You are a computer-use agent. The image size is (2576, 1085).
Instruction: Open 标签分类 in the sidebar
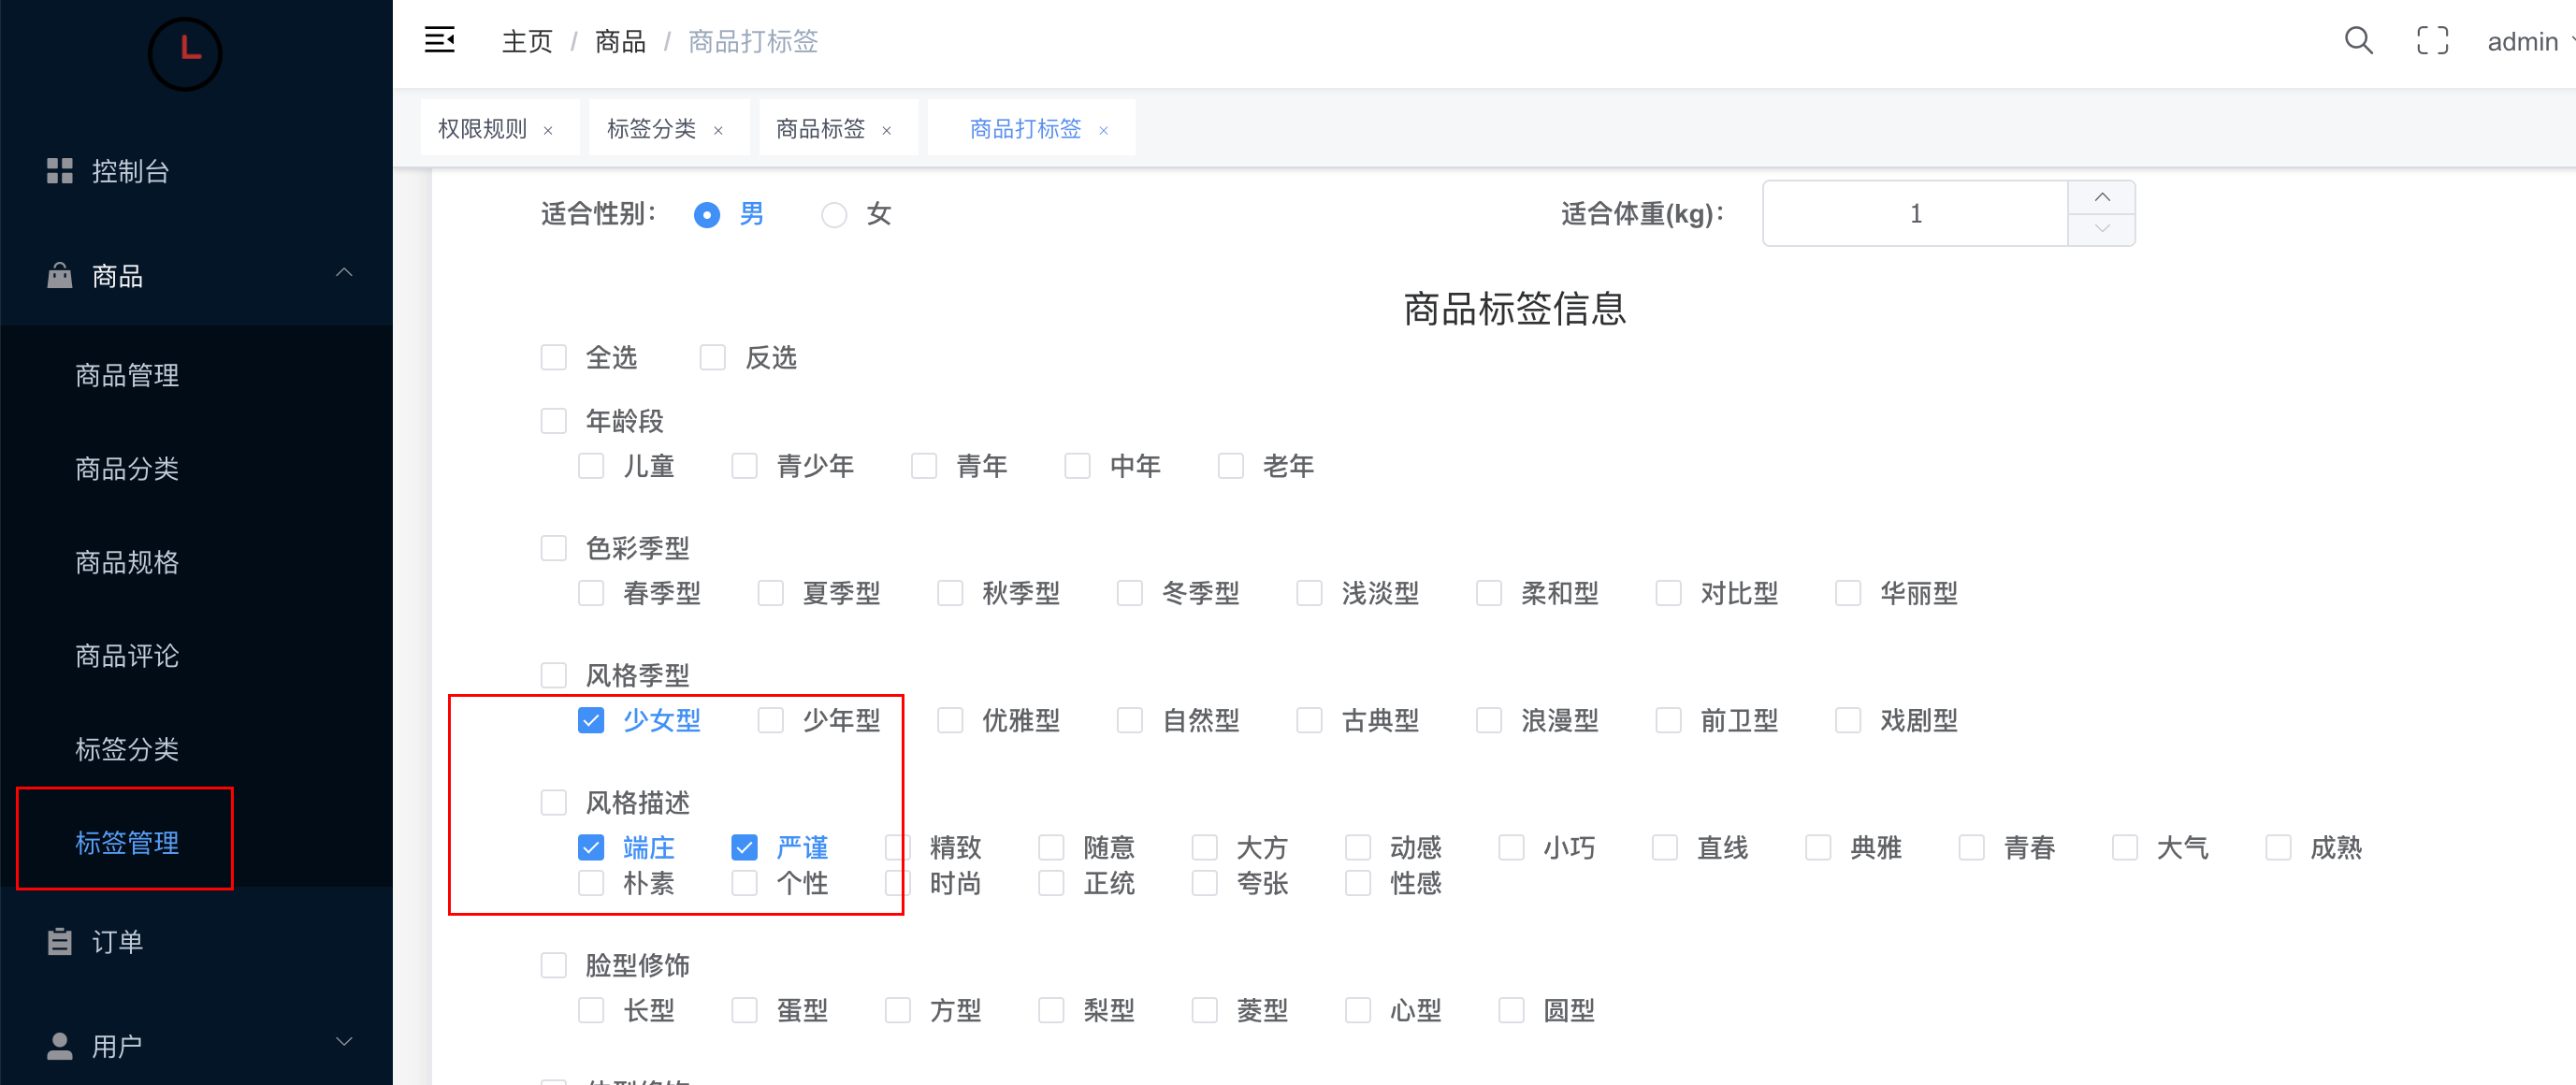point(127,749)
